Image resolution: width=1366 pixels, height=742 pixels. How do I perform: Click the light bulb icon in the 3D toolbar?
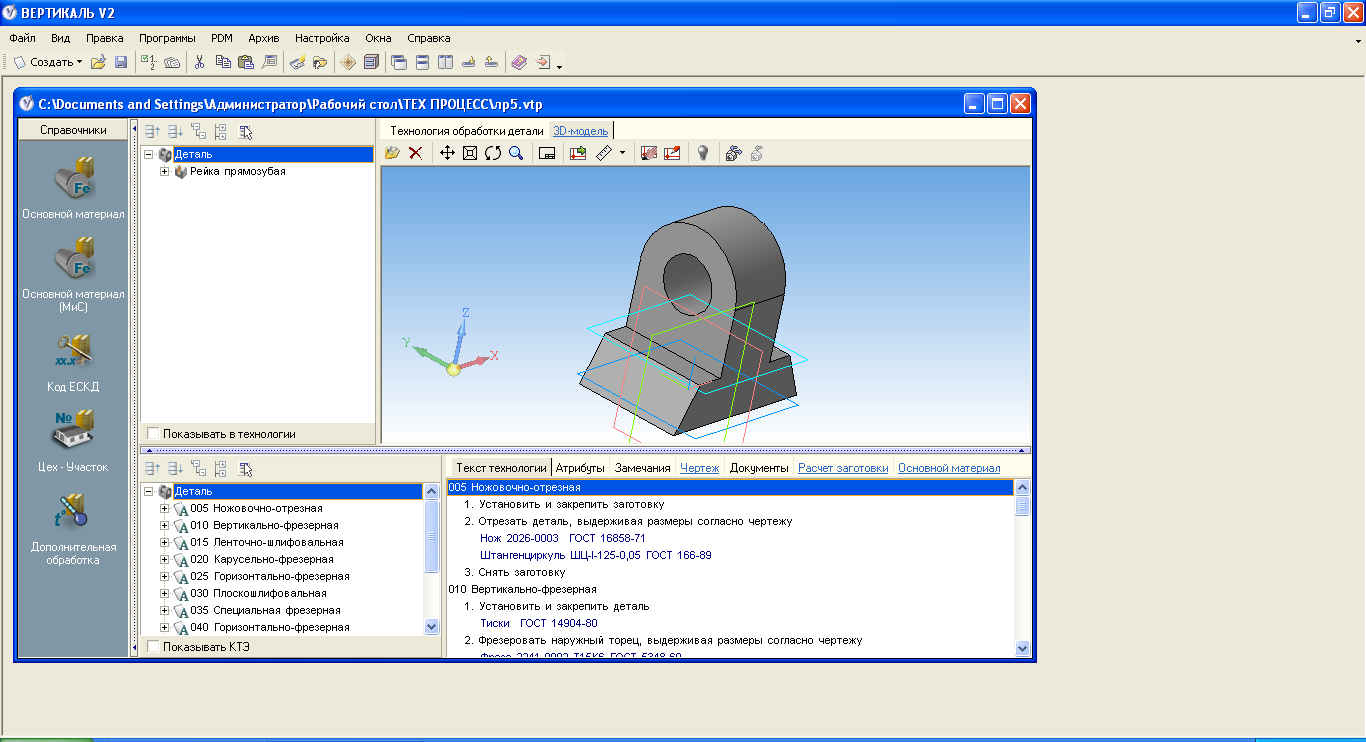click(x=703, y=153)
